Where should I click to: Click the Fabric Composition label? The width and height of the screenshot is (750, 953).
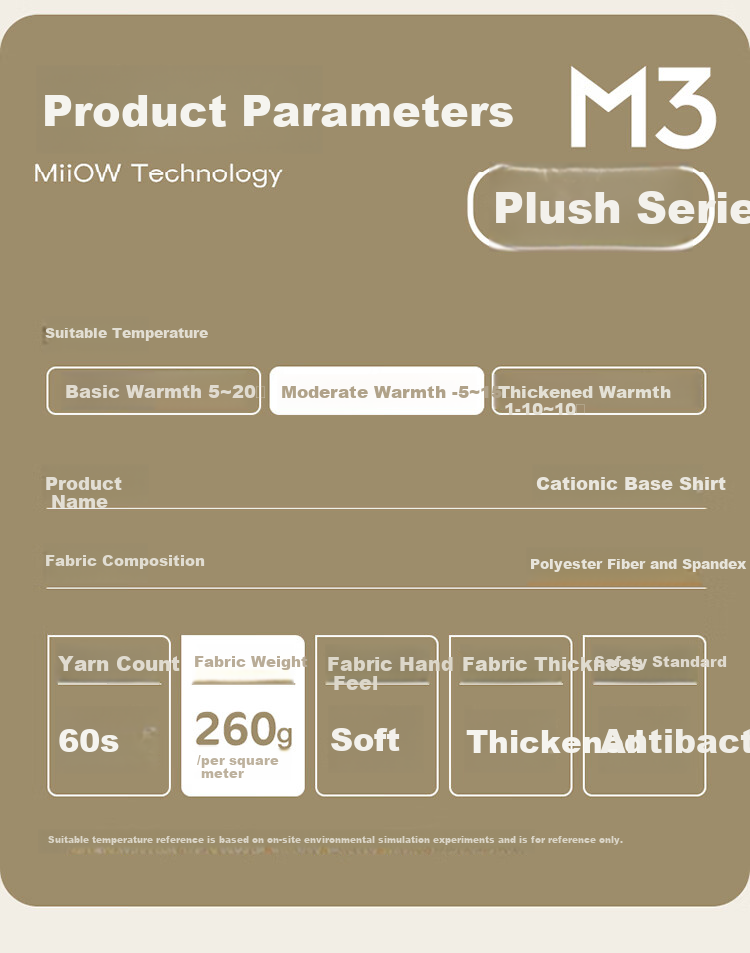125,560
